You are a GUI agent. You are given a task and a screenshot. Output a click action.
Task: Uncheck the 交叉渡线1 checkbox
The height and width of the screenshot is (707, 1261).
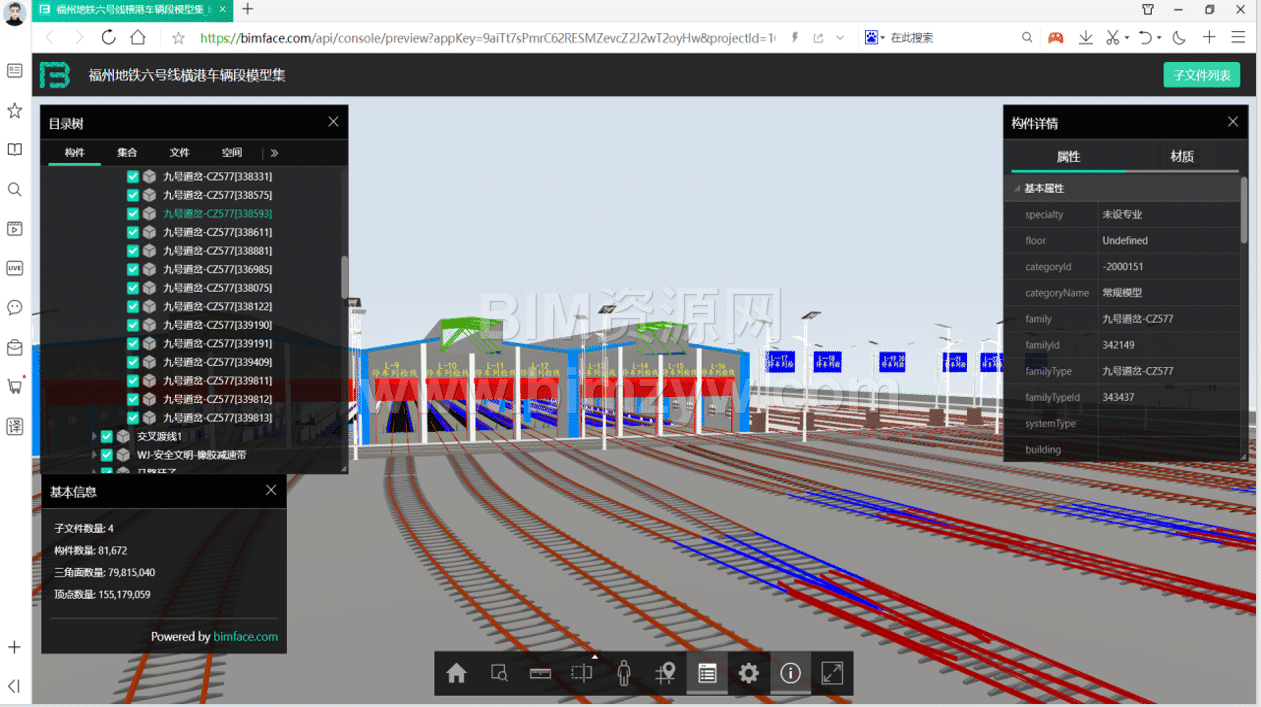[107, 436]
